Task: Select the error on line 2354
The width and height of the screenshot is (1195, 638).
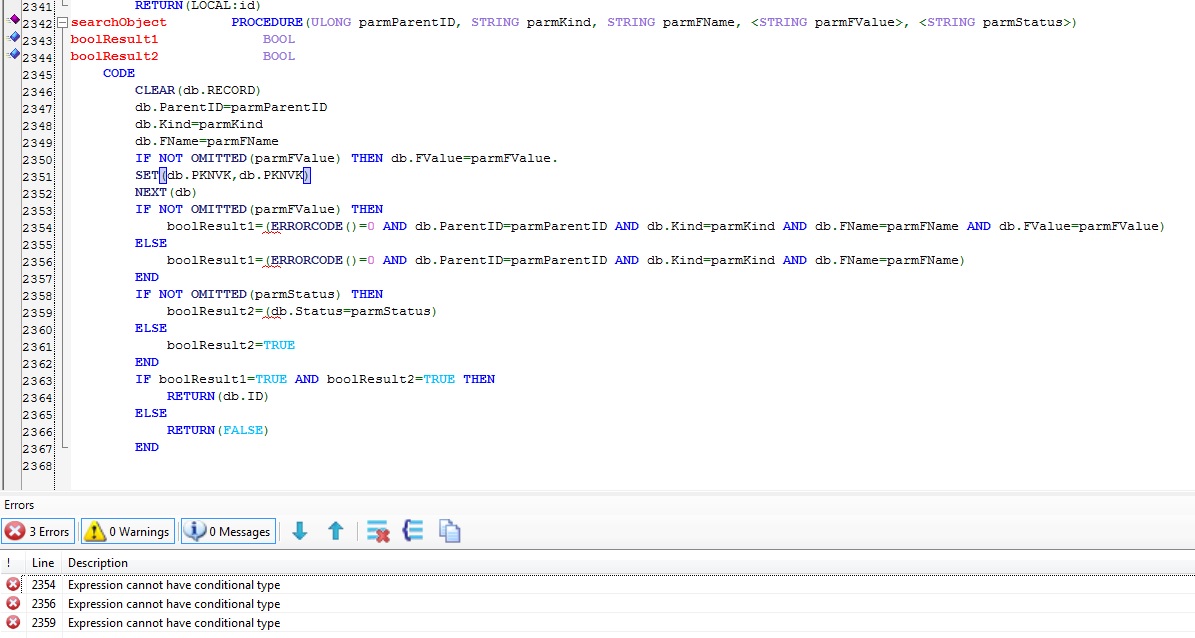Action: pyautogui.click(x=174, y=585)
